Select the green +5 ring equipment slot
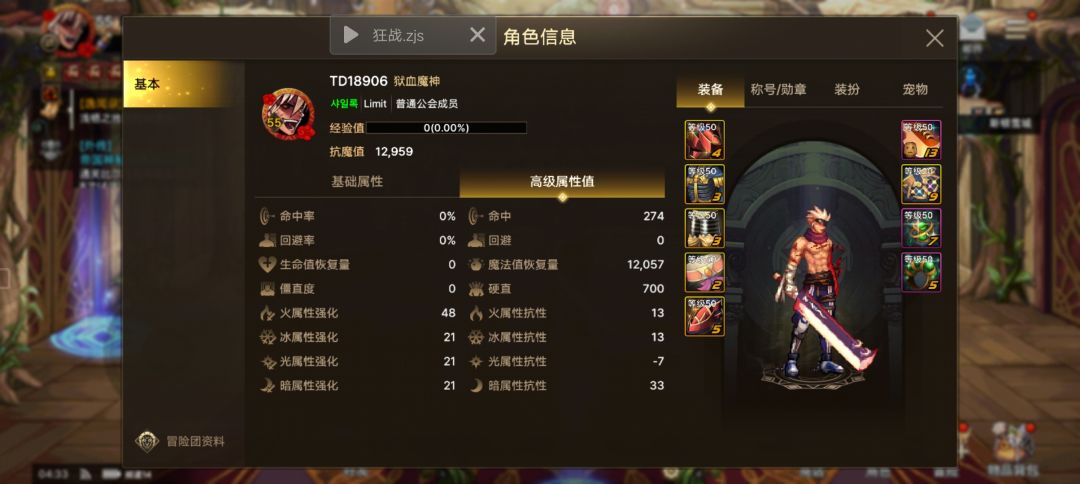Screen dimensions: 1080x484 tap(921, 272)
